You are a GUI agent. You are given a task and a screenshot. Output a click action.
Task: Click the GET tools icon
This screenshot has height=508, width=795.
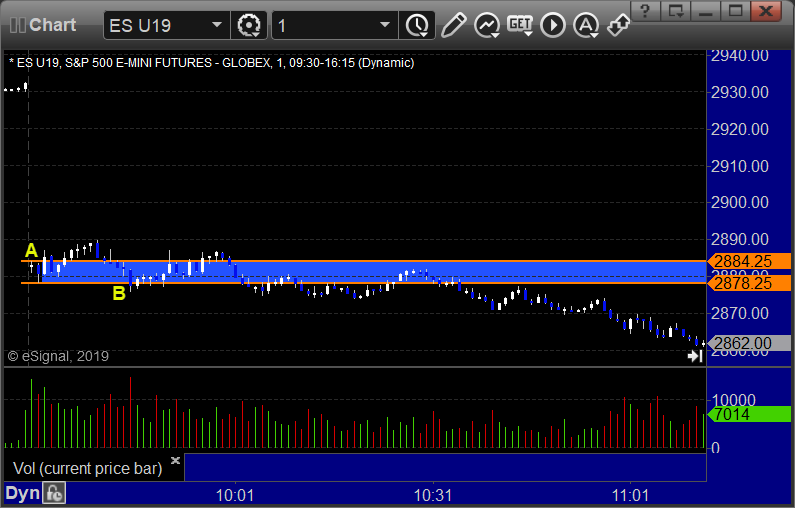pyautogui.click(x=520, y=25)
